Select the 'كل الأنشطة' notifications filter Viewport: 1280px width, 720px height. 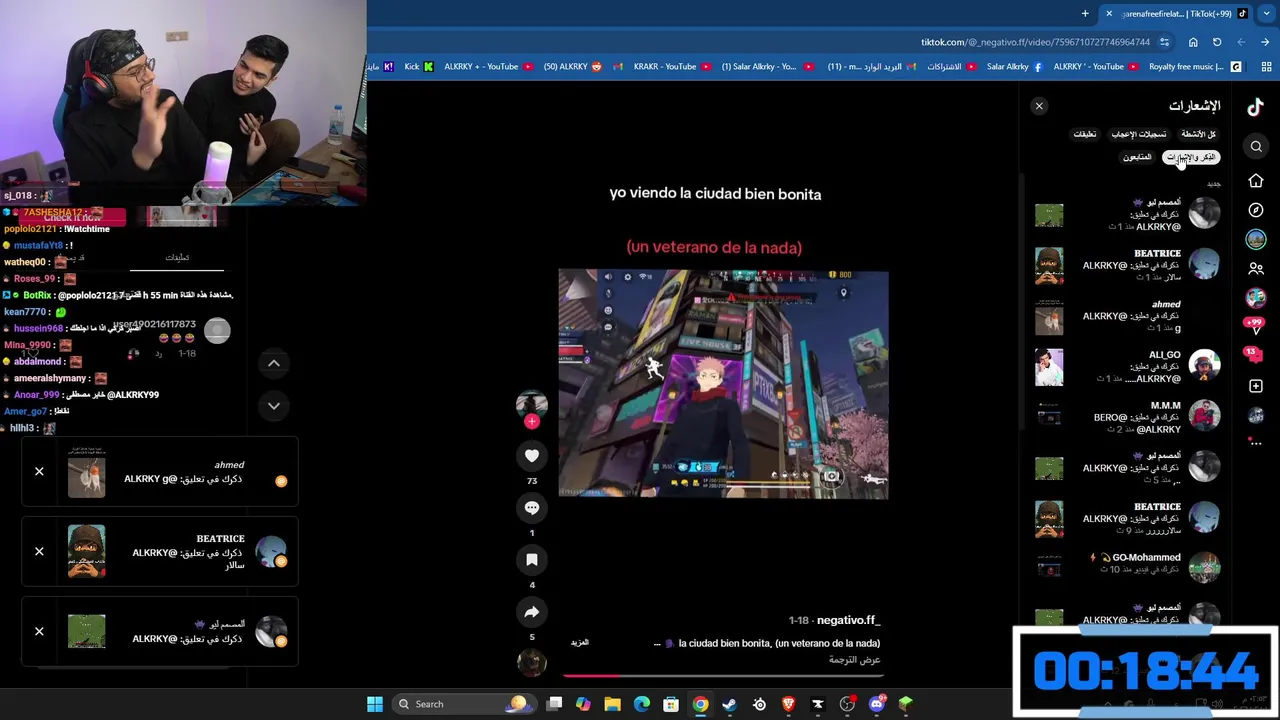[x=1198, y=134]
